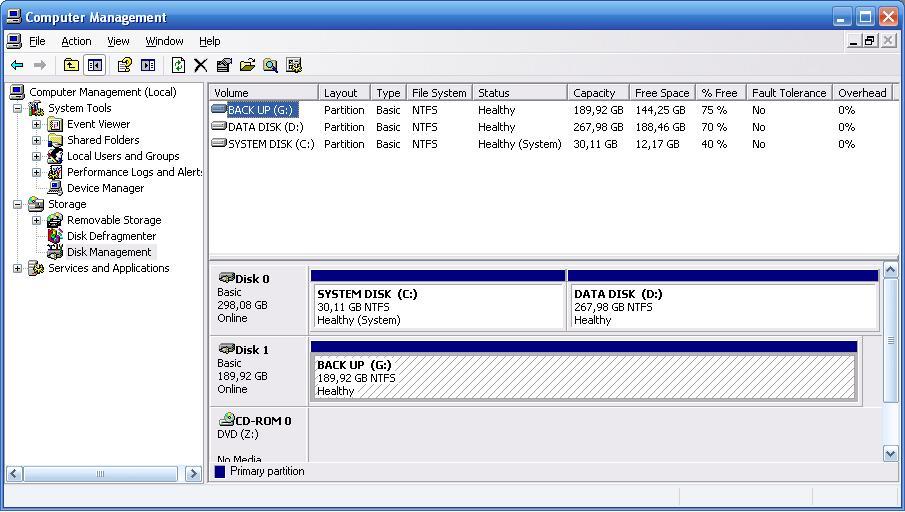Click the CD-ROM 0 drive icon
905x512 pixels.
click(x=227, y=420)
